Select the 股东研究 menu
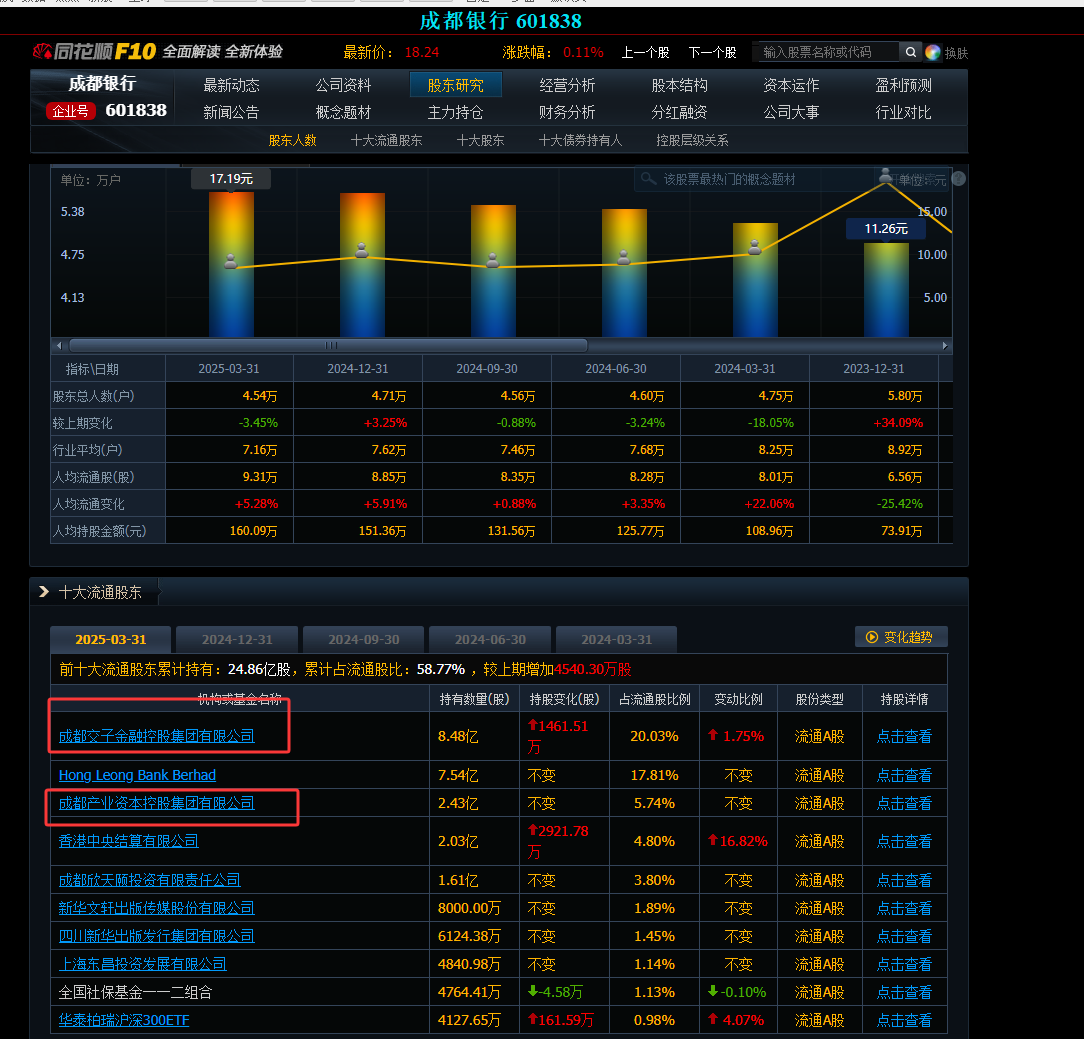The height and width of the screenshot is (1039, 1084). tap(455, 85)
